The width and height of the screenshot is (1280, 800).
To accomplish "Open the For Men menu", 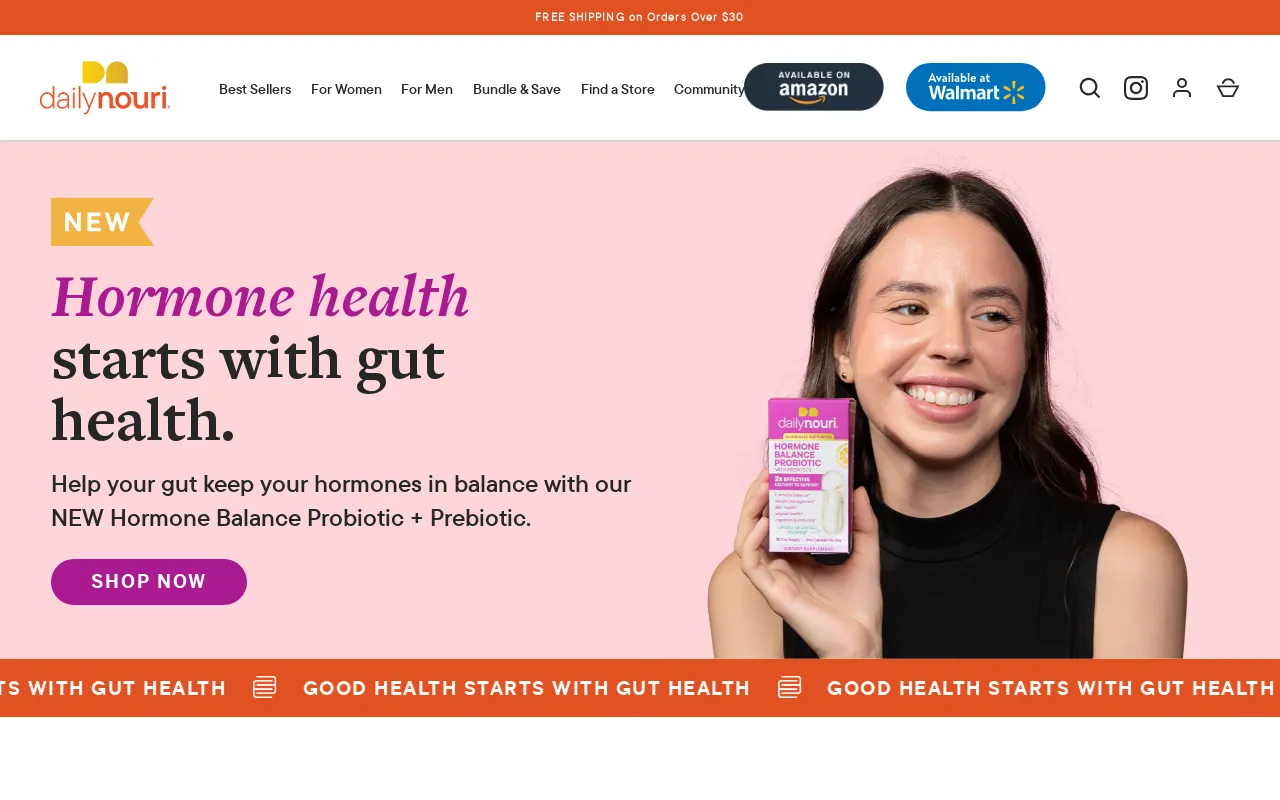I will (x=427, y=89).
